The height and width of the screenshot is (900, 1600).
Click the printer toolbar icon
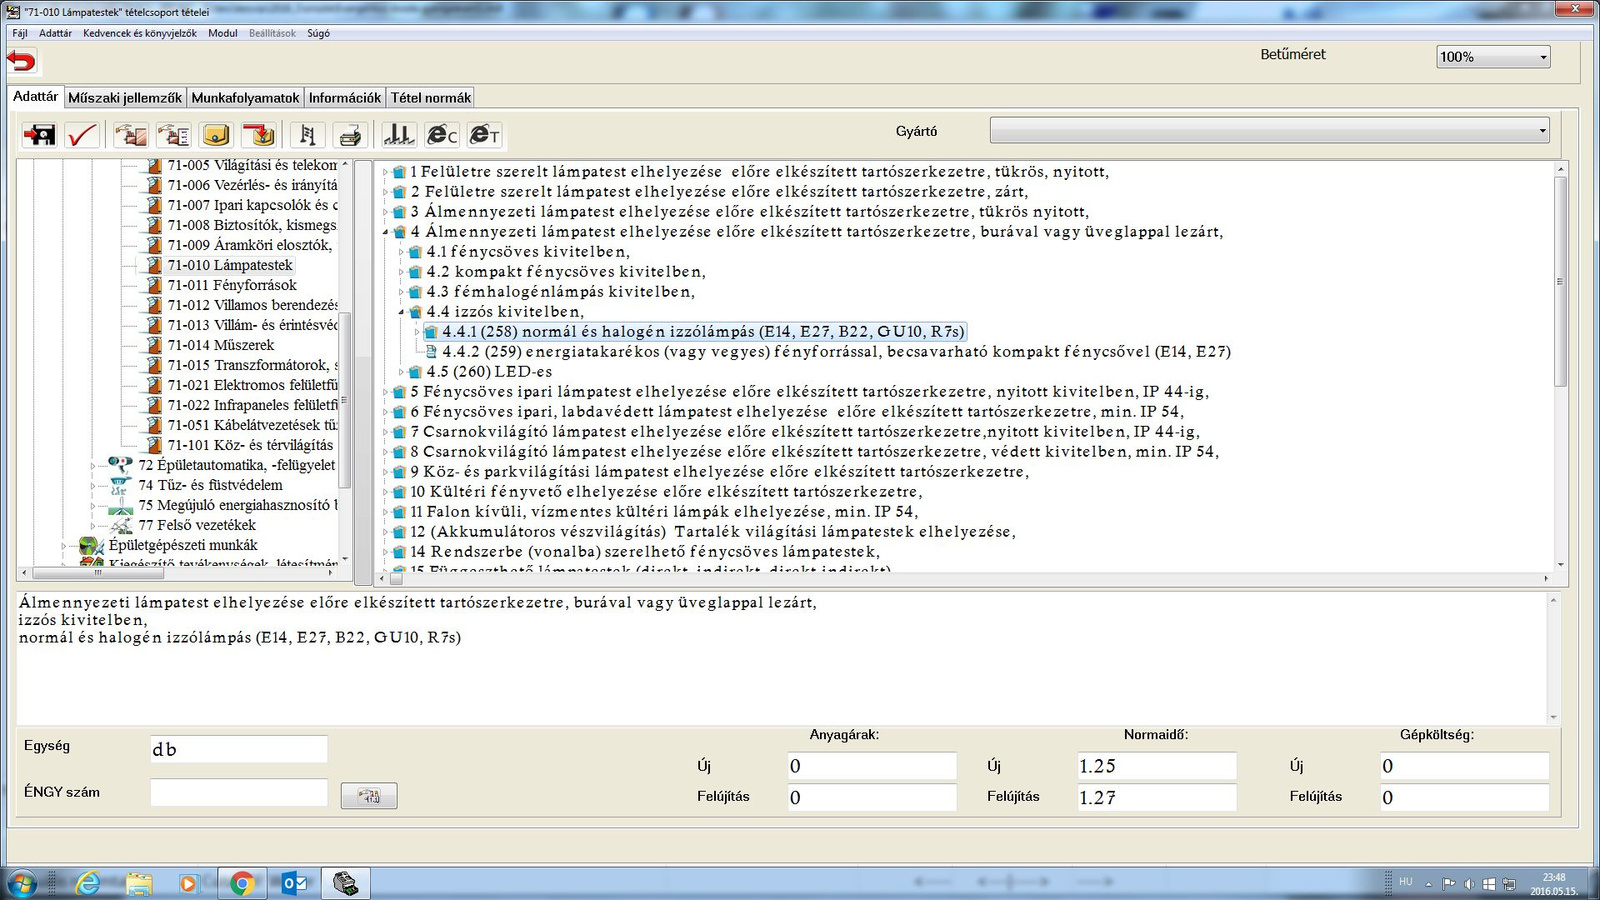(x=350, y=134)
